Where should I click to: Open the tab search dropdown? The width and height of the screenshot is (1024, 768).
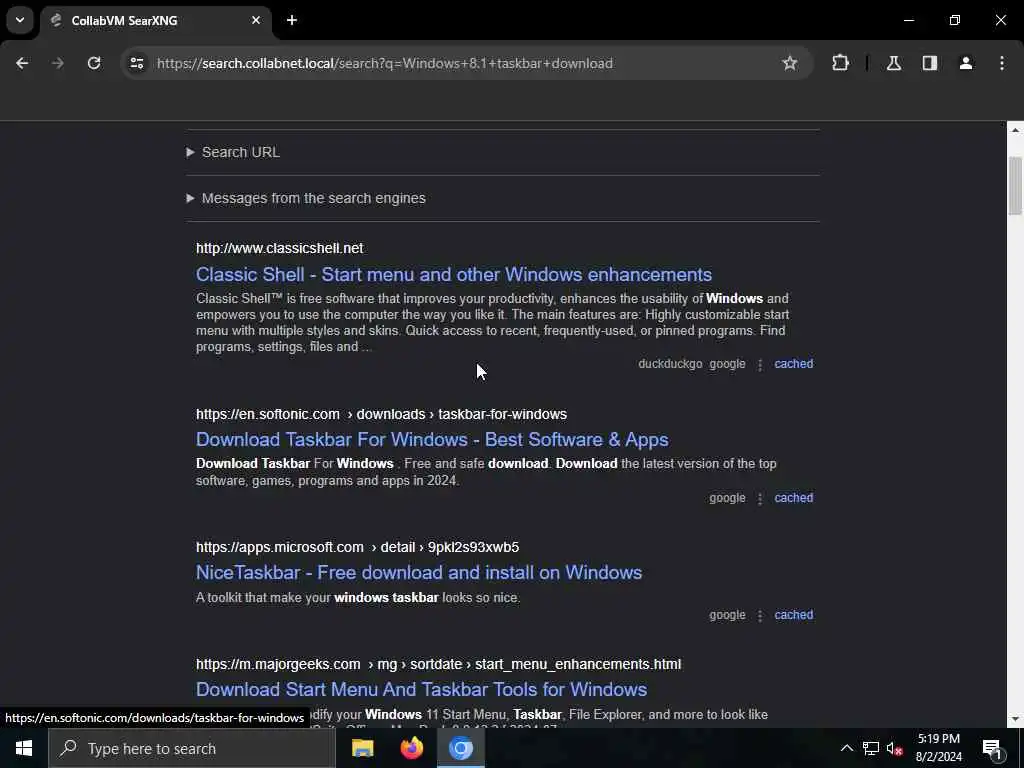tap(20, 20)
